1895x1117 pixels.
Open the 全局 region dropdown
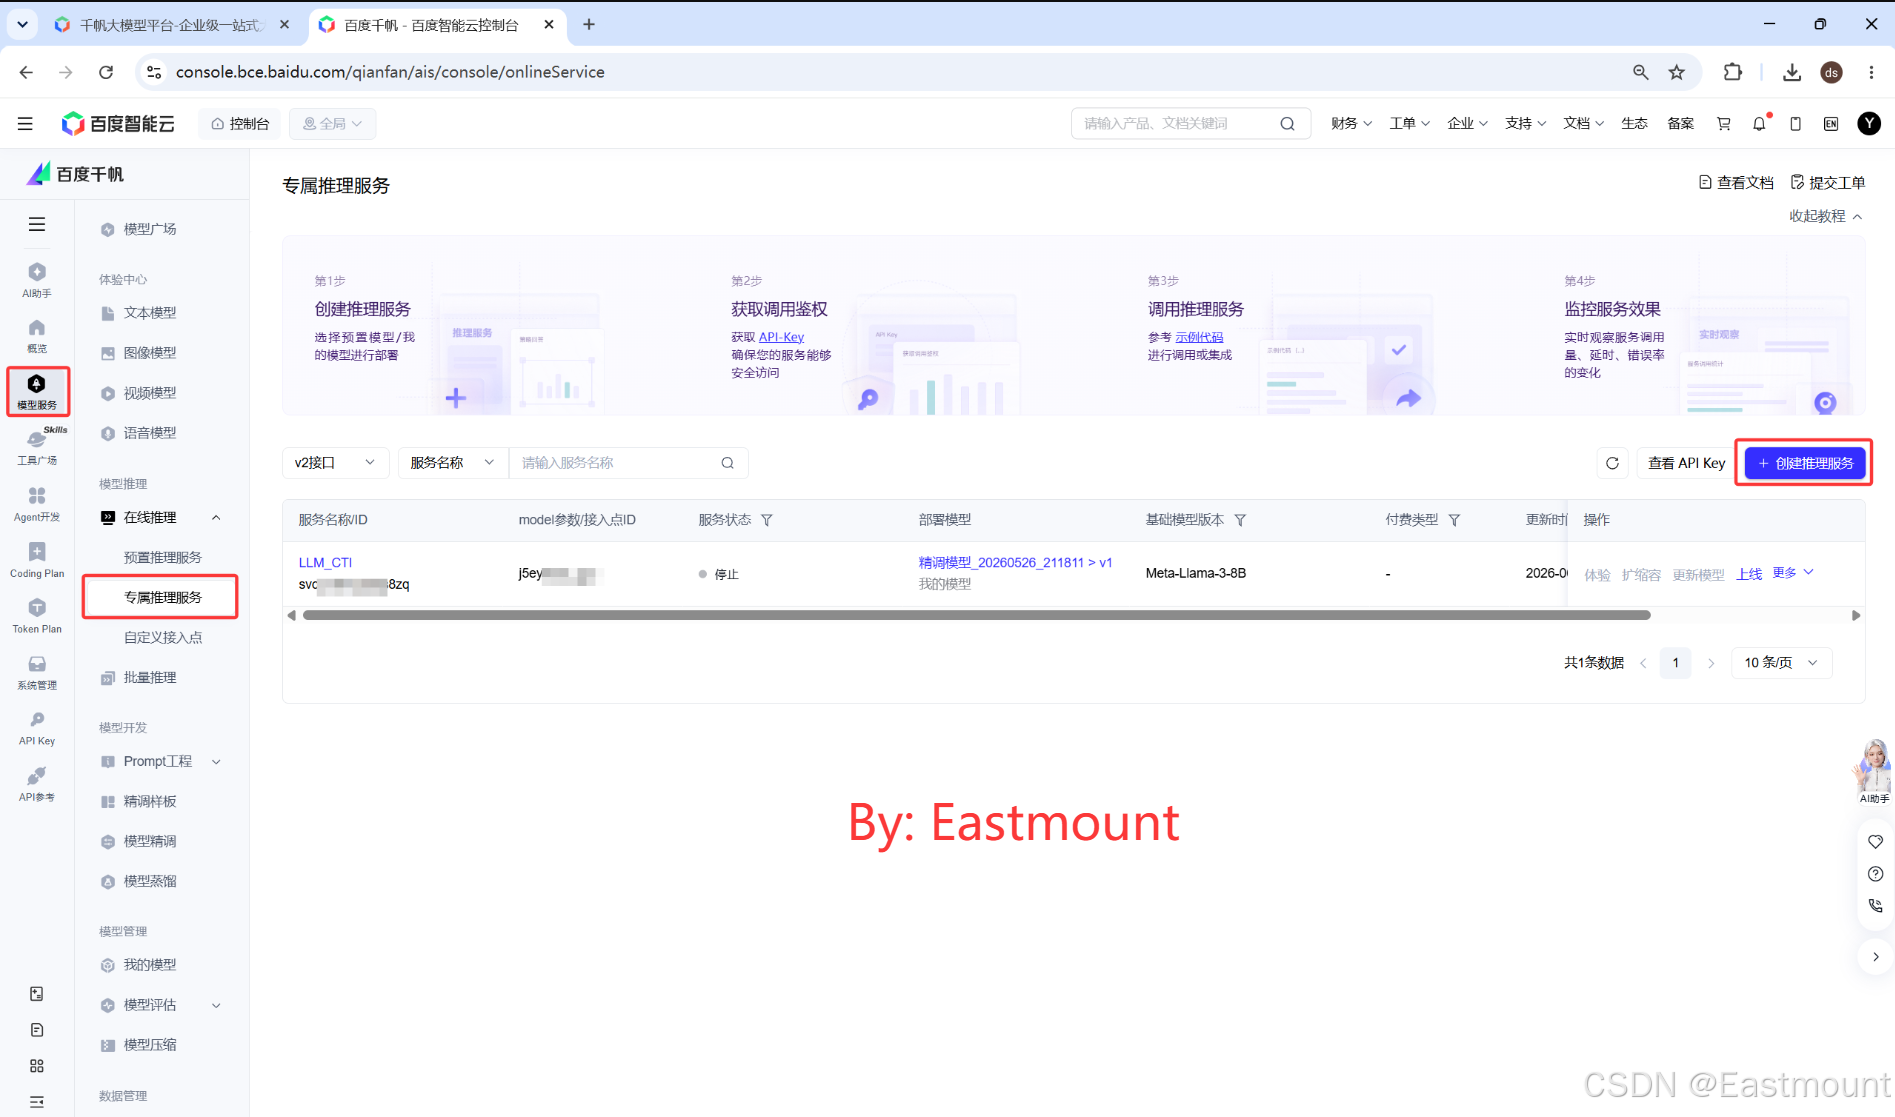pyautogui.click(x=333, y=123)
